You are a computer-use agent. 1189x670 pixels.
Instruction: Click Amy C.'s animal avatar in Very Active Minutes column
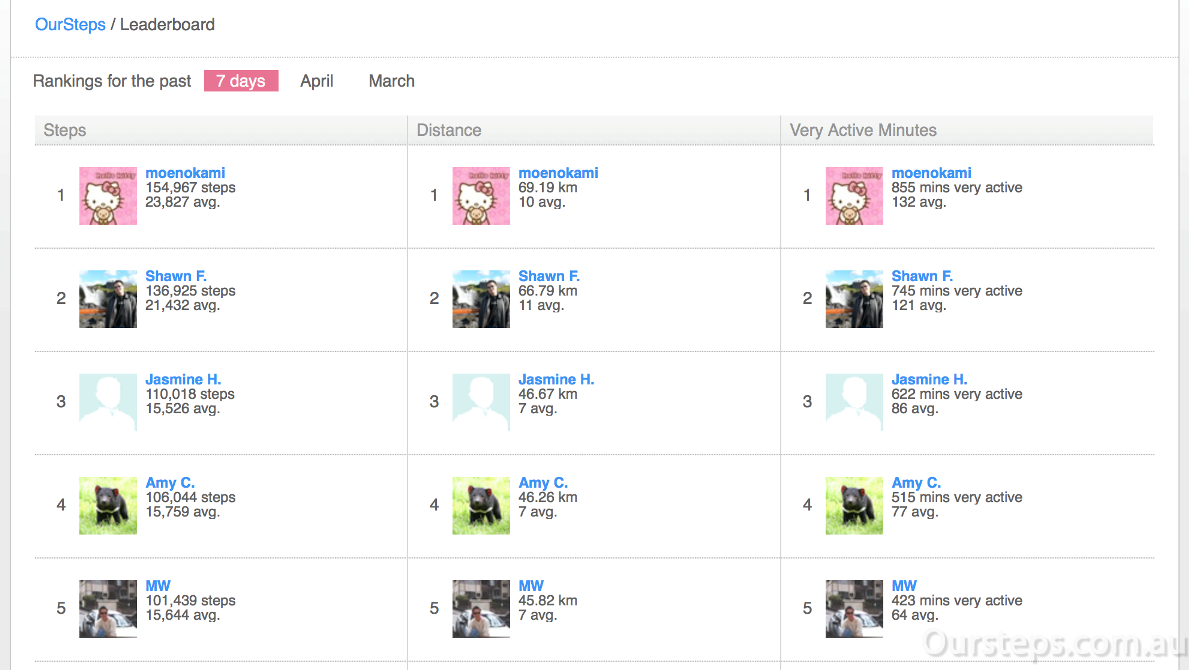[x=854, y=505]
